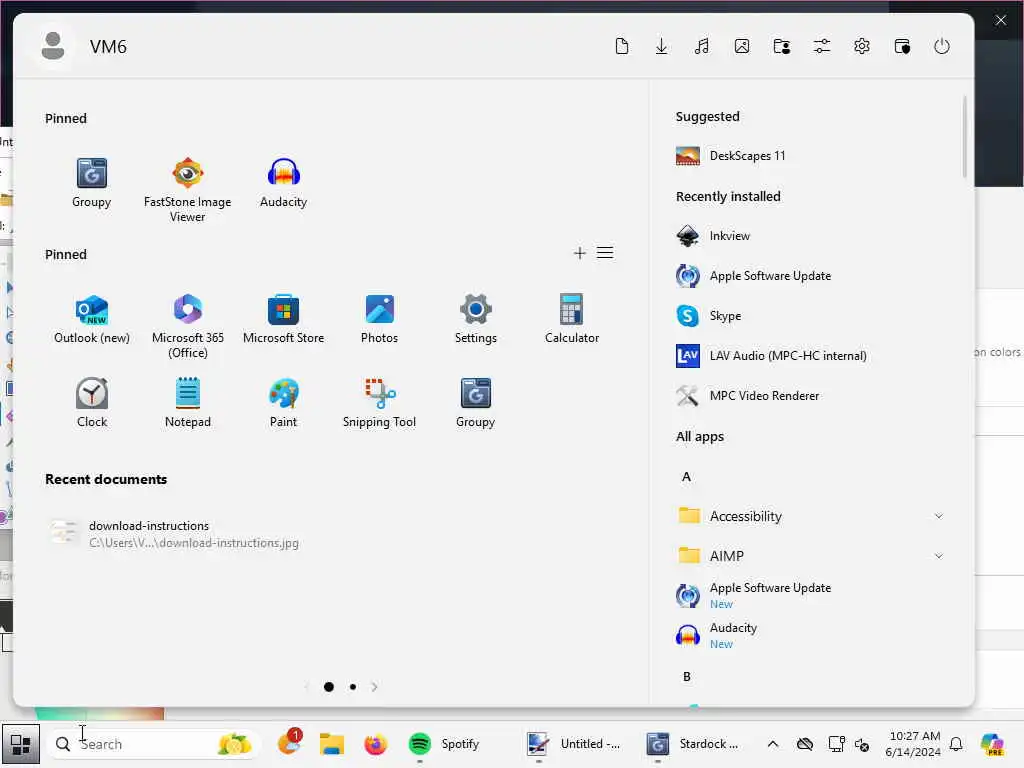The width and height of the screenshot is (1024, 768).
Task: Show hidden tray icons chevron
Action: pyautogui.click(x=773, y=744)
